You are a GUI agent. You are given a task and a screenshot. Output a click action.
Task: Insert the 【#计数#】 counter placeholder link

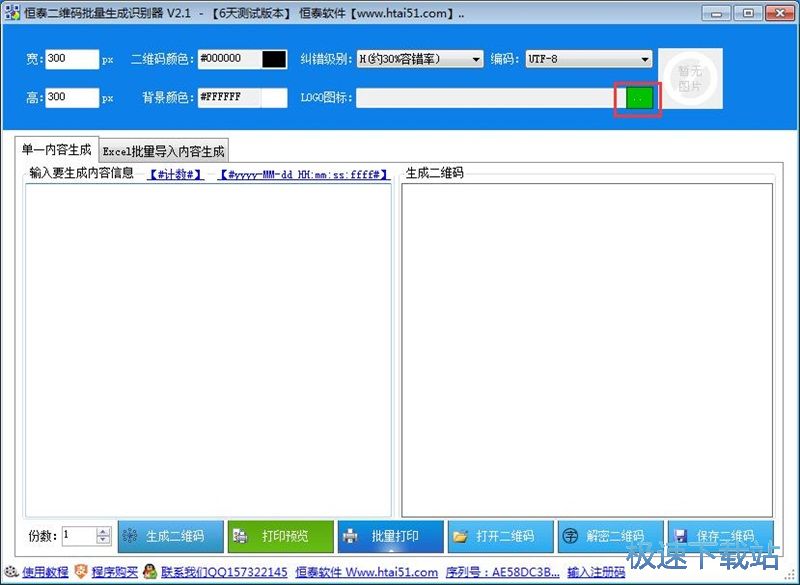176,174
